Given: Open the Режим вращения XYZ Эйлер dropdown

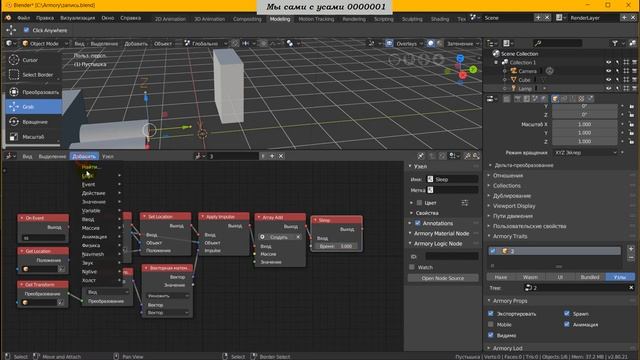Looking at the screenshot, I should [585, 153].
